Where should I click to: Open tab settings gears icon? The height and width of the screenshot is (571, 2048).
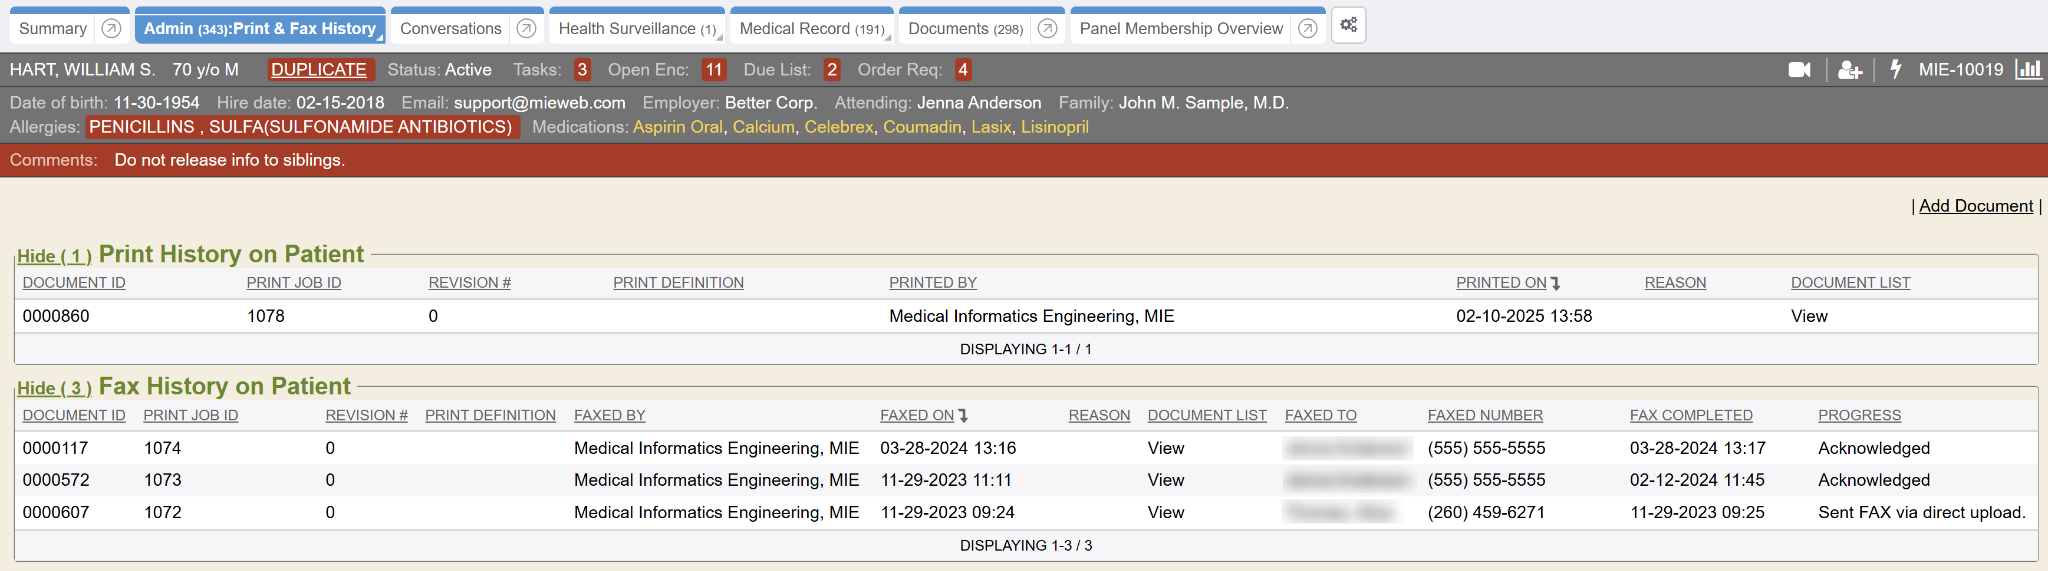pyautogui.click(x=1348, y=26)
